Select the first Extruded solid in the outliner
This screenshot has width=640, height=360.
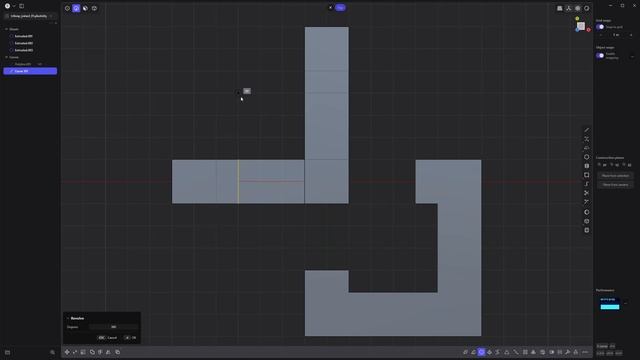(24, 36)
